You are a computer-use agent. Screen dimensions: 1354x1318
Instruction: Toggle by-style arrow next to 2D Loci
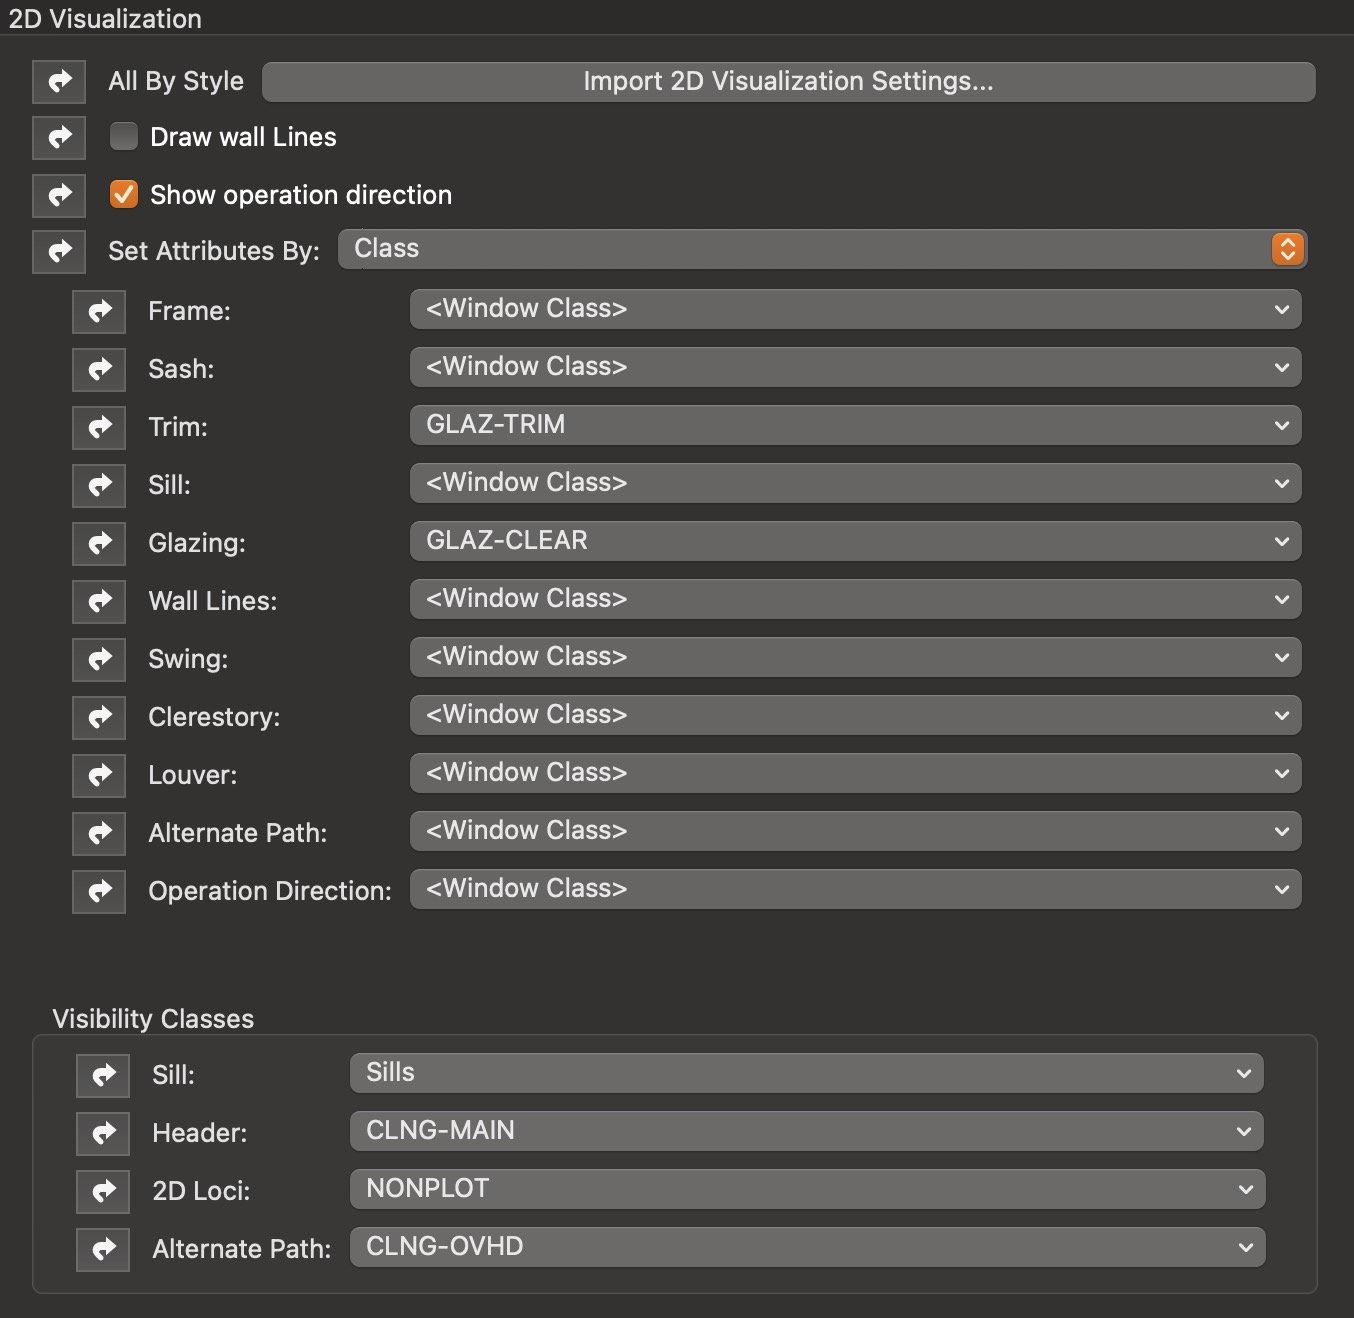pos(103,1191)
